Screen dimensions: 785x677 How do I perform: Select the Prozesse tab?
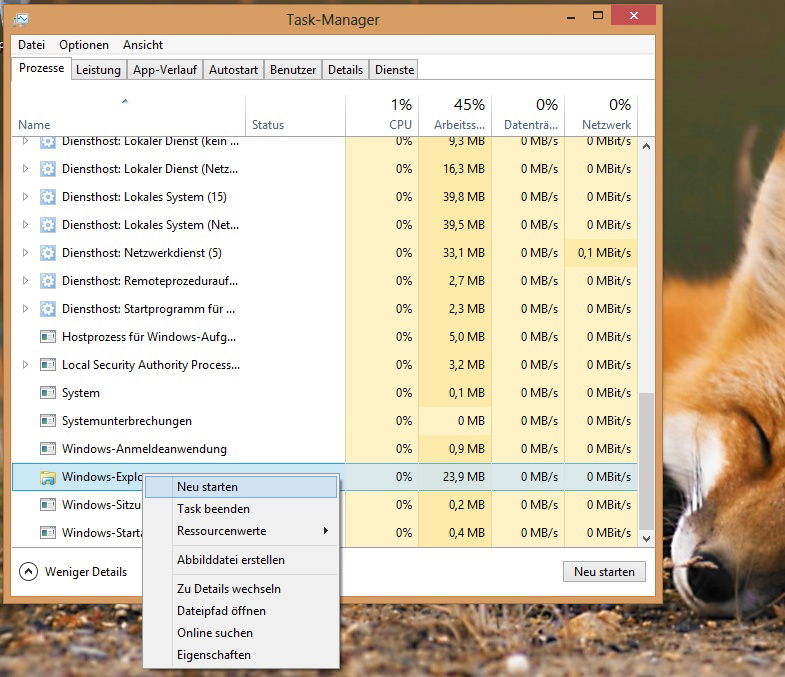[42, 68]
